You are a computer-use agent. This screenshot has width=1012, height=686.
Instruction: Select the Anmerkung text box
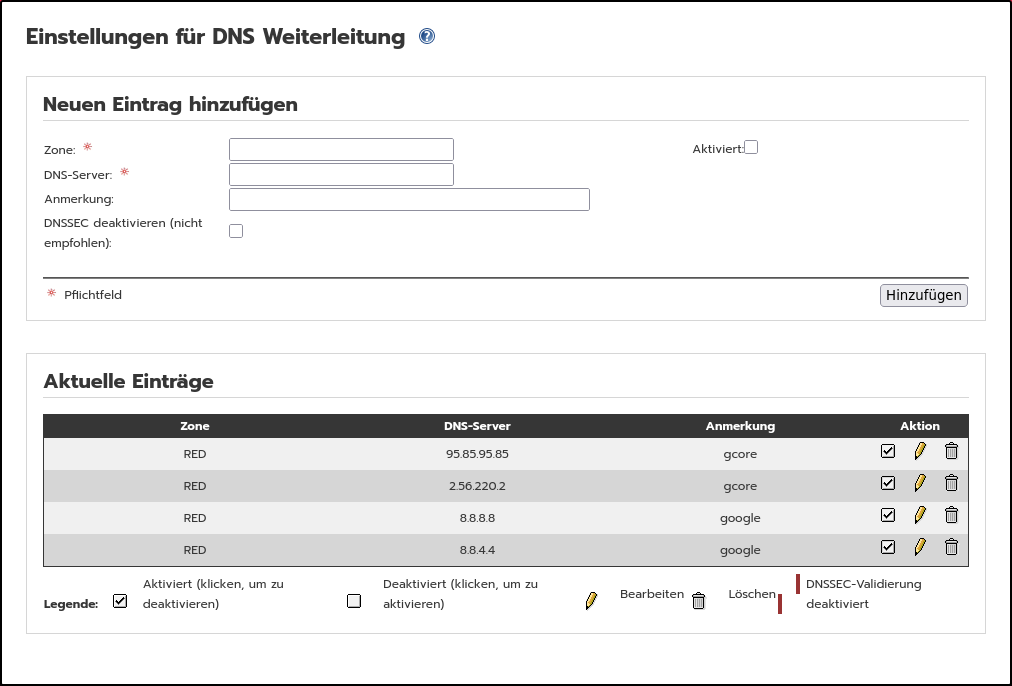pos(409,199)
